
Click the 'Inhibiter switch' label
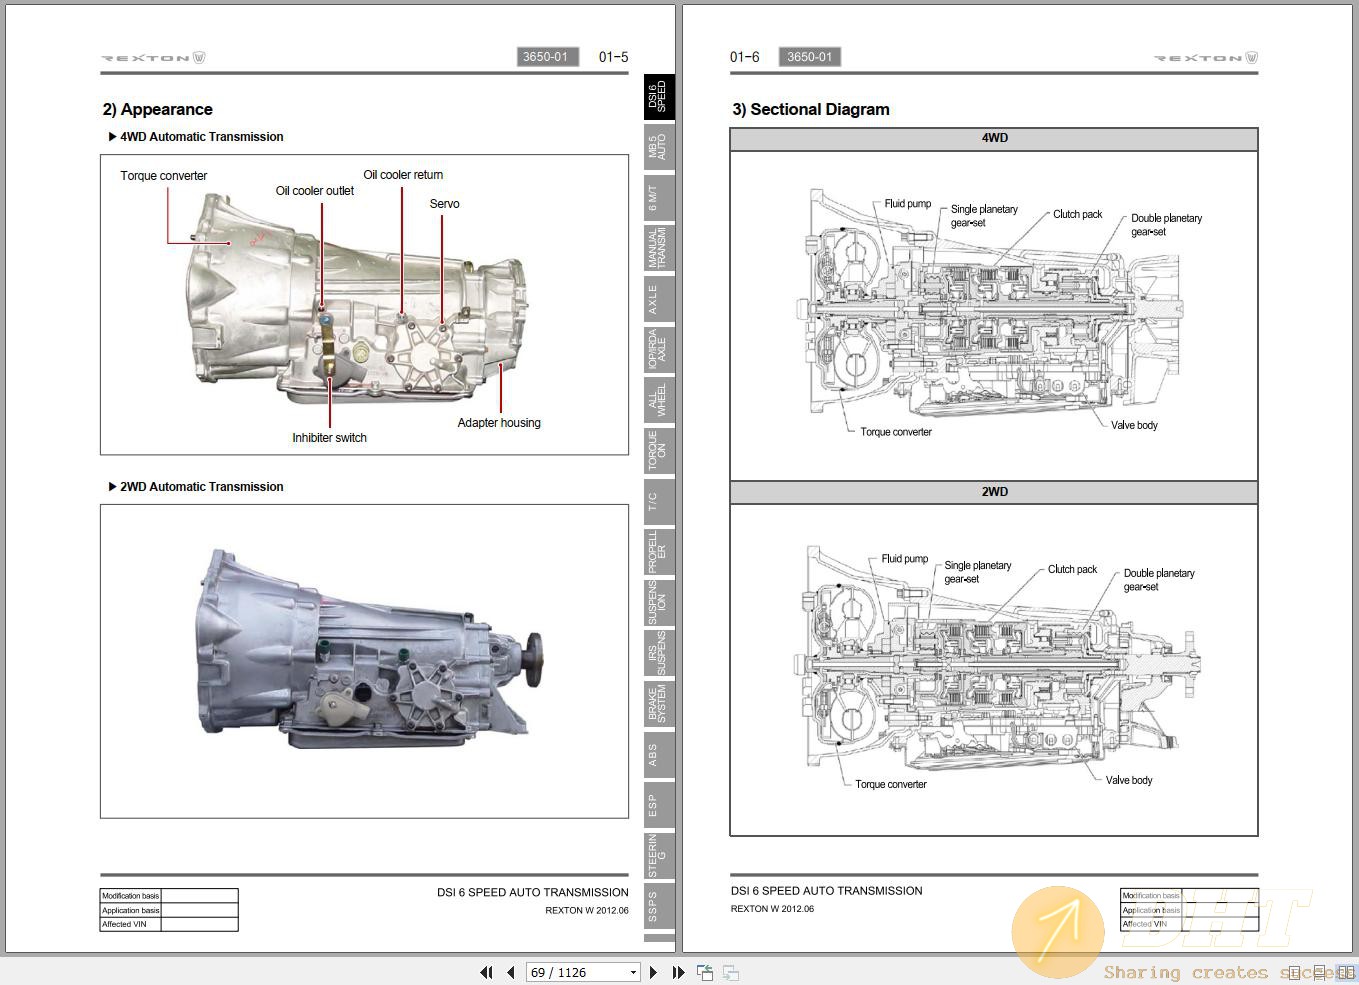point(329,438)
